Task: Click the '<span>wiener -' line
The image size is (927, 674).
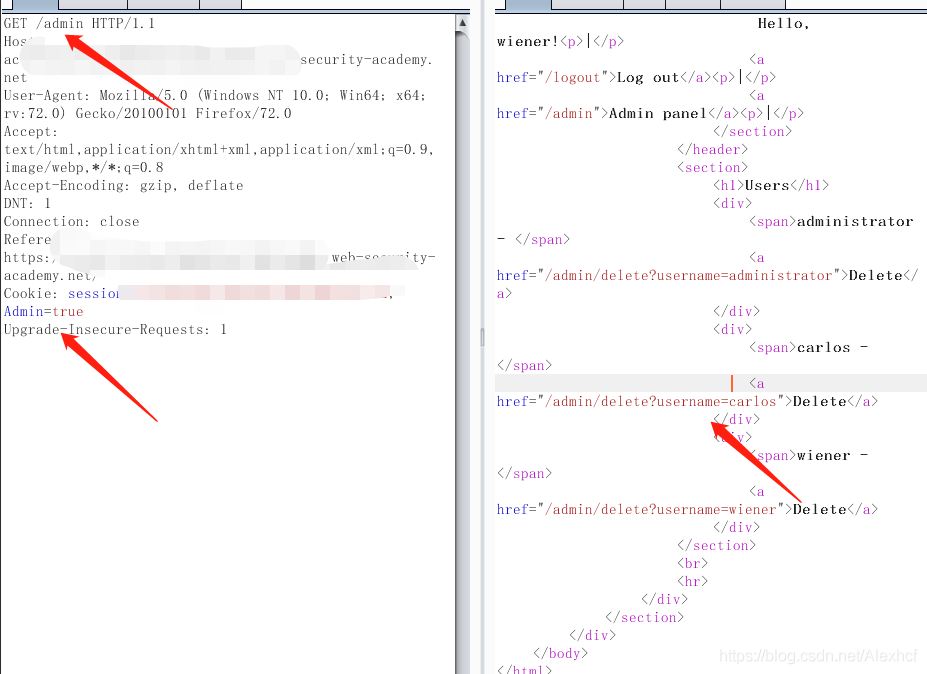Action: (808, 456)
